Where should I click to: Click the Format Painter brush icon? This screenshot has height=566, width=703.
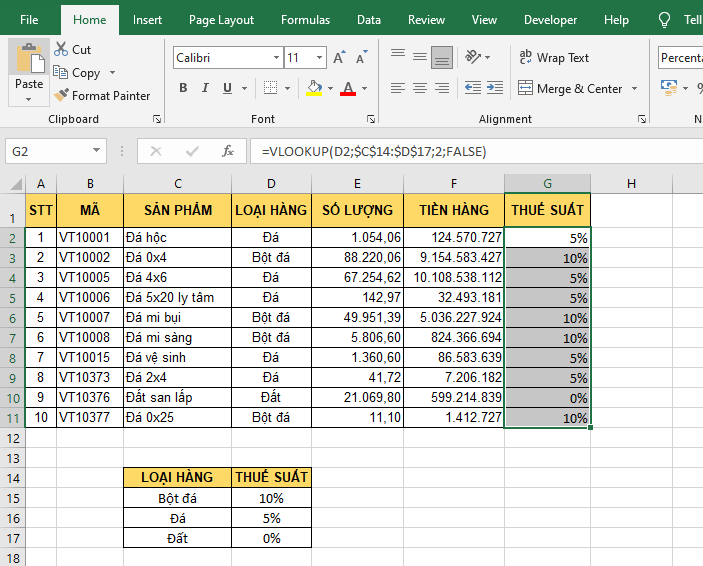(61, 96)
